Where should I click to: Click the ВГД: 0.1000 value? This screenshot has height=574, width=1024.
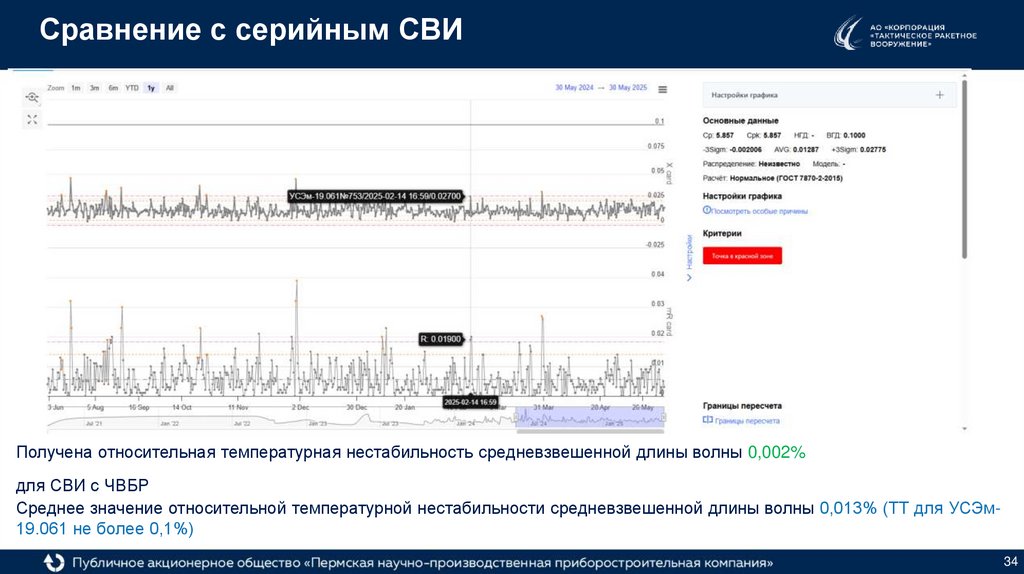[x=846, y=135]
